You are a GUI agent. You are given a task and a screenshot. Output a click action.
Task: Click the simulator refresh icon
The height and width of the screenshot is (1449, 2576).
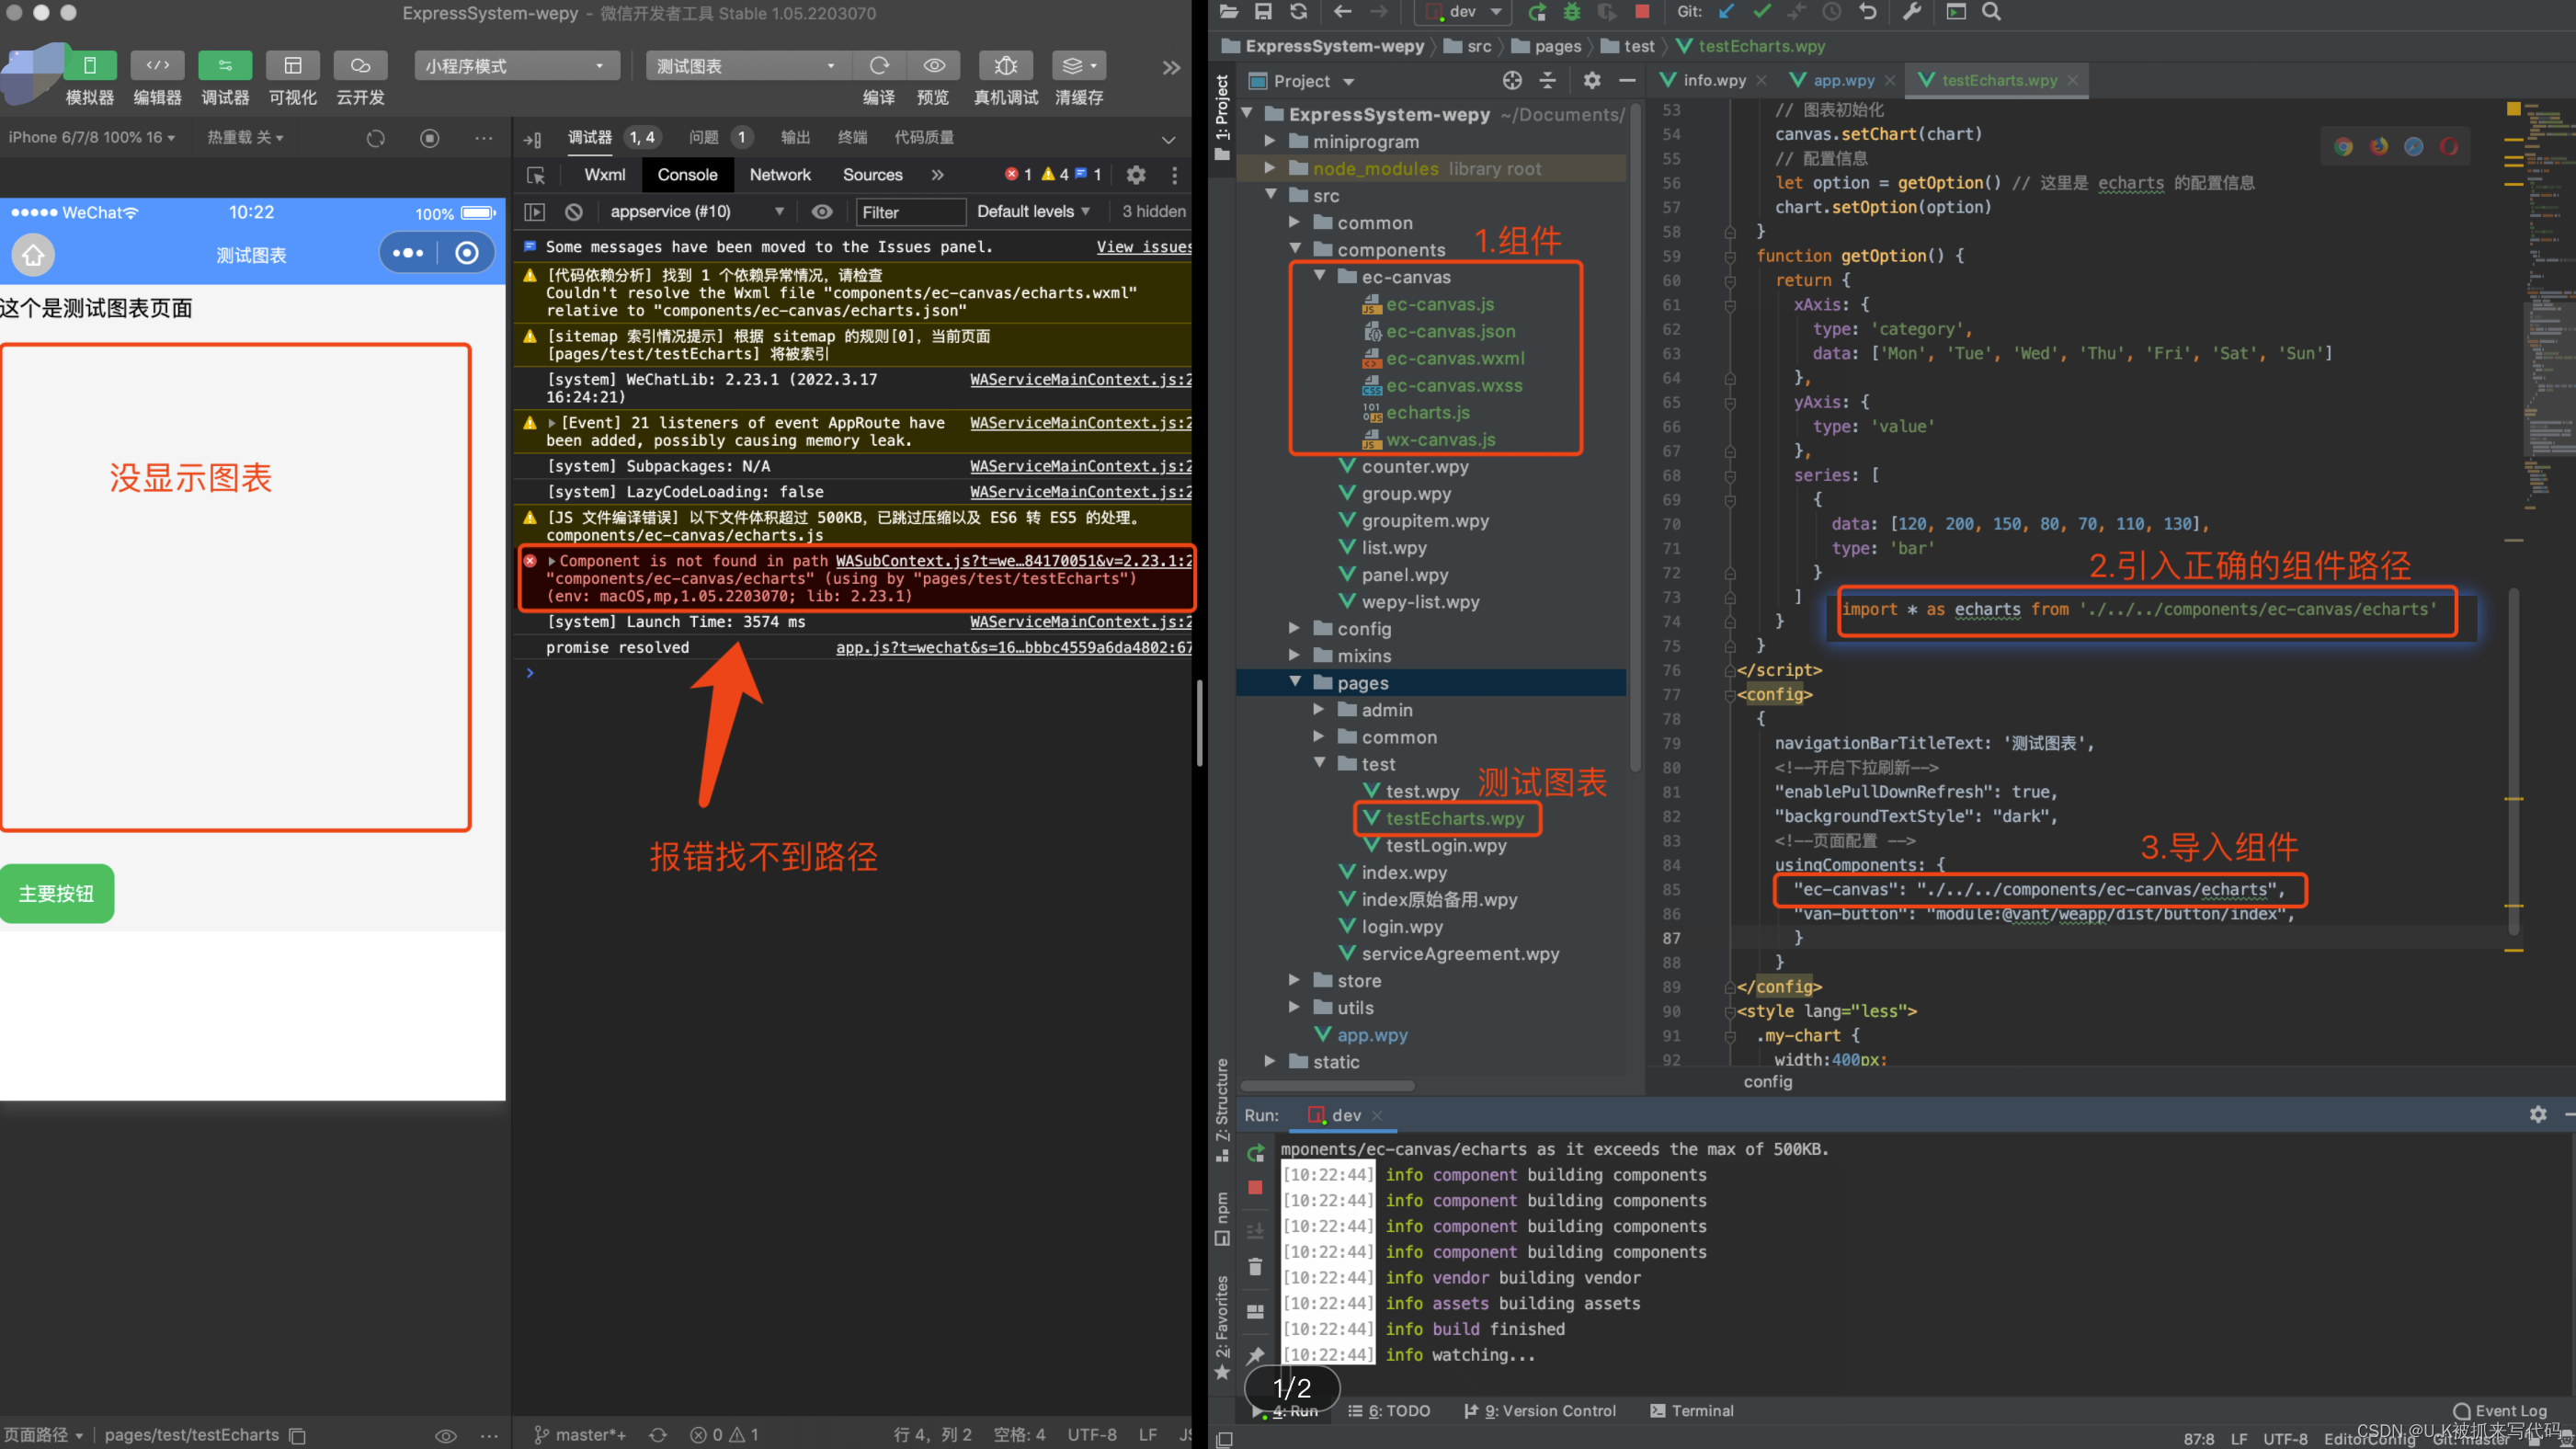coord(376,138)
